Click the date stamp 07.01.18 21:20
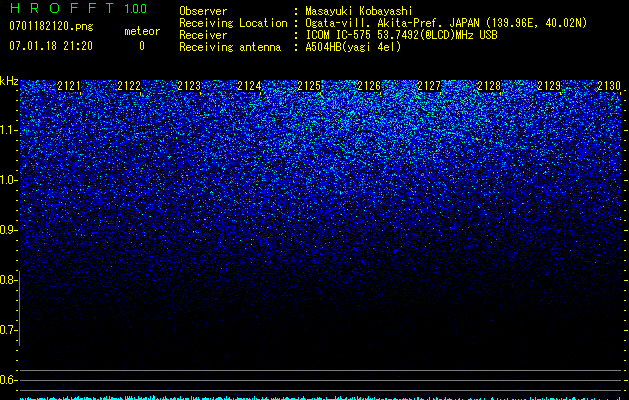The width and height of the screenshot is (629, 400). [x=51, y=46]
